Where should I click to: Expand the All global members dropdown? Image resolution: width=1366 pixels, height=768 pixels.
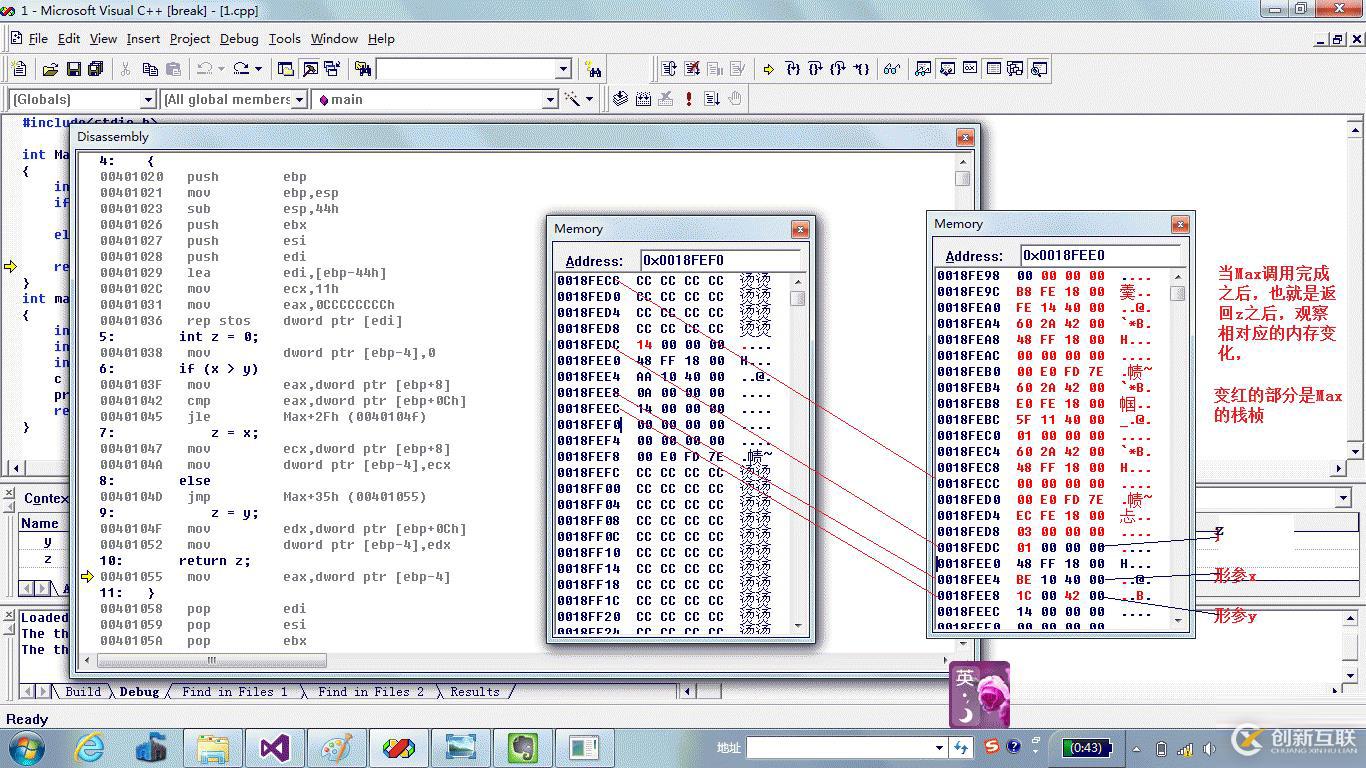click(298, 99)
